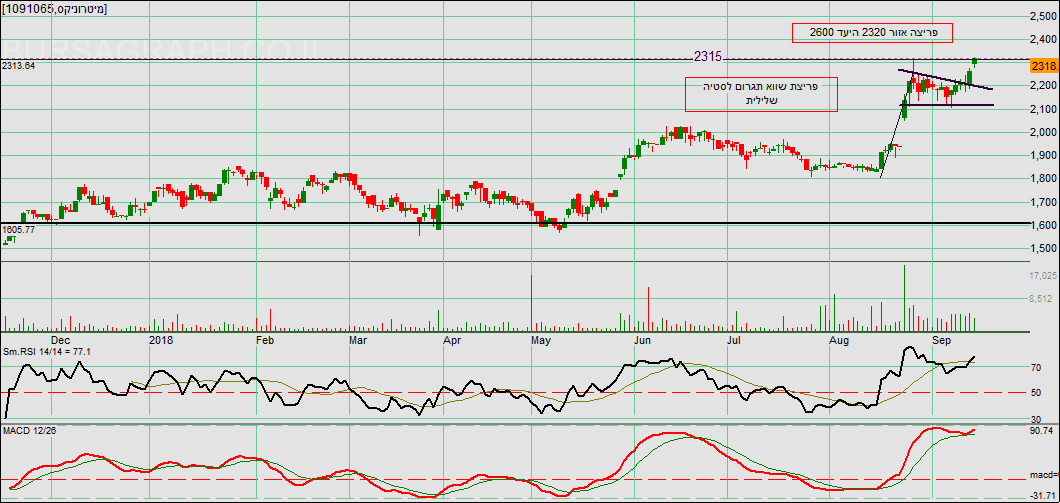1060x503 pixels.
Task: Select the latest green breakout candle
Action: 974,61
